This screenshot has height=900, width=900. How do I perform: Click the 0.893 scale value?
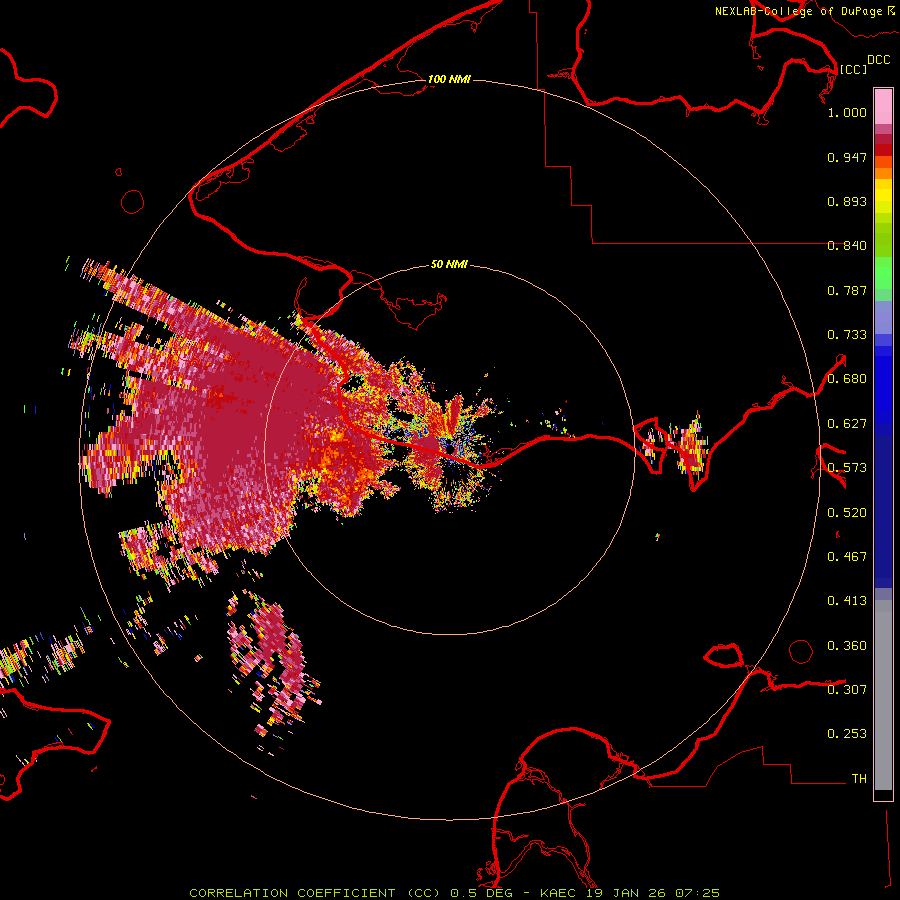coord(847,201)
